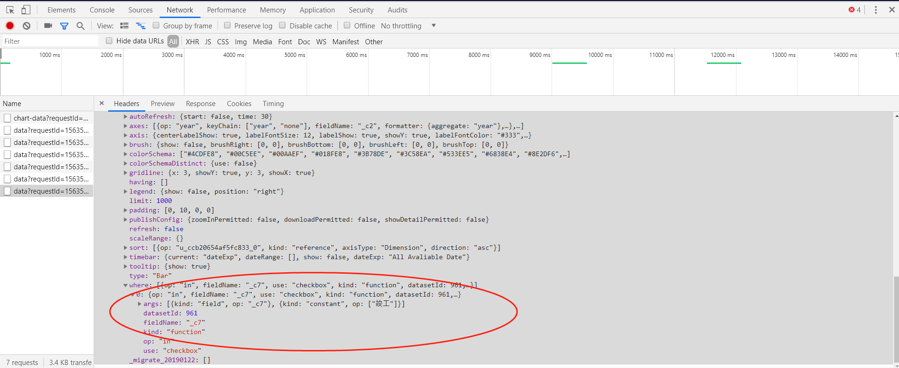Open the Application tab
This screenshot has height=368, width=899.
[x=317, y=10]
